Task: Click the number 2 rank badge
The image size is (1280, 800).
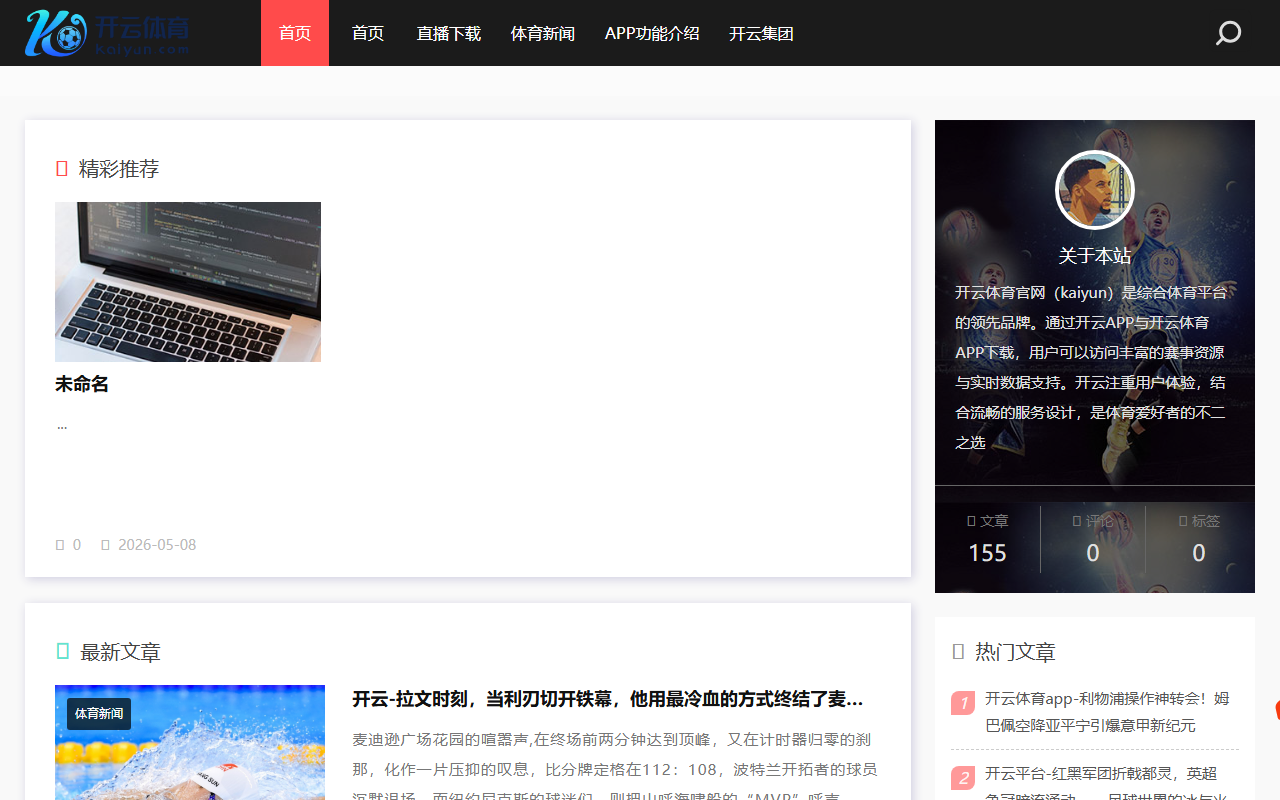Action: [x=963, y=778]
